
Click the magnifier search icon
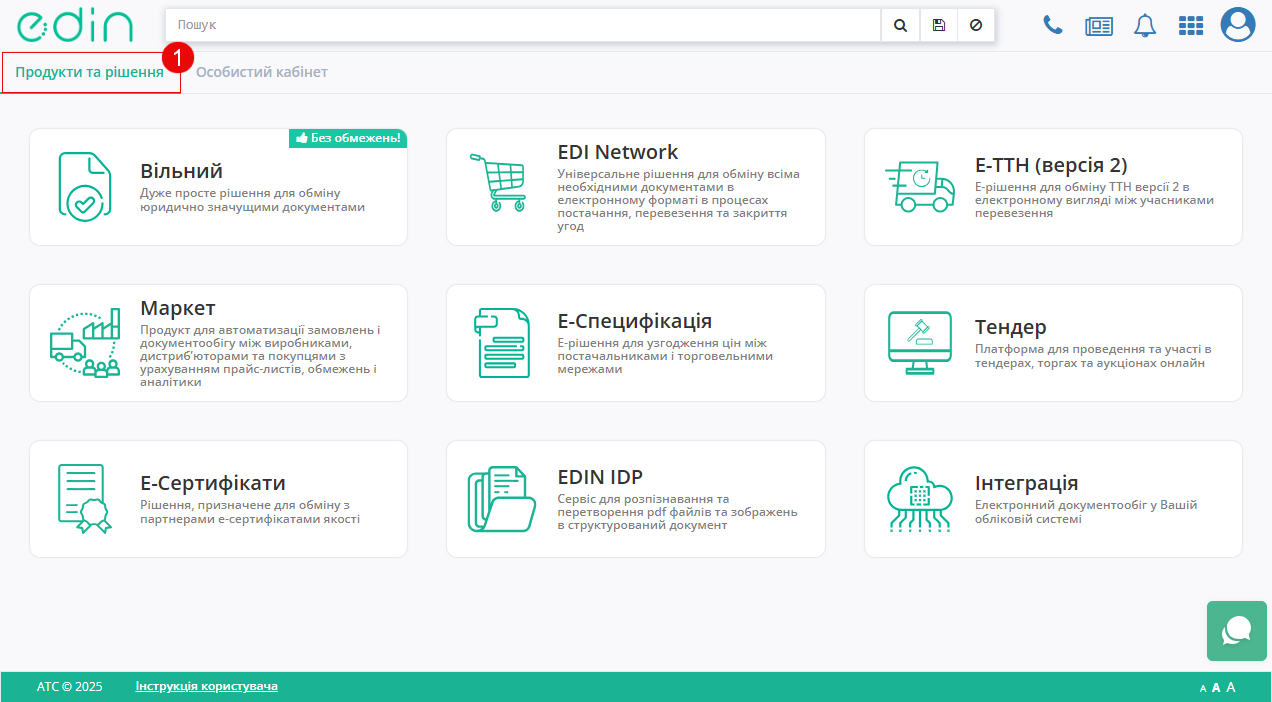900,25
